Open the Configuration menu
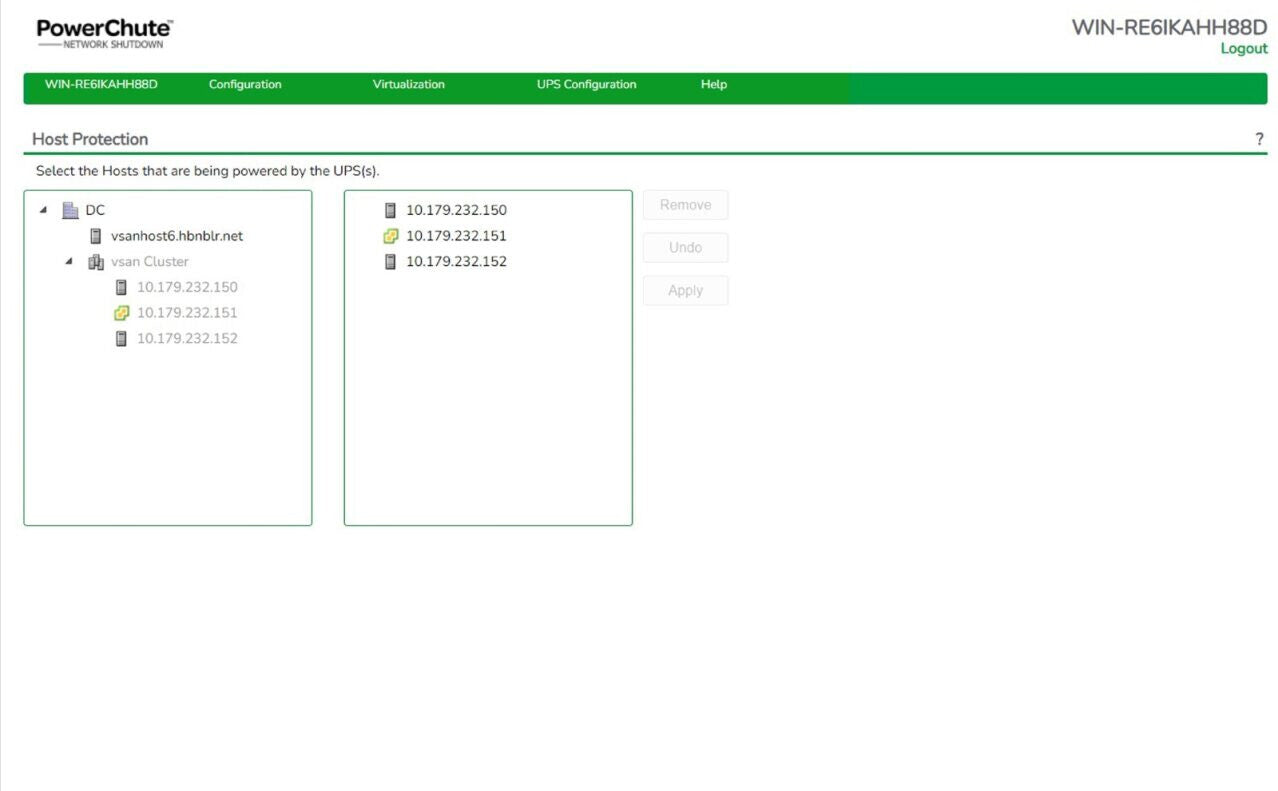The image size is (1278, 791). pyautogui.click(x=245, y=85)
